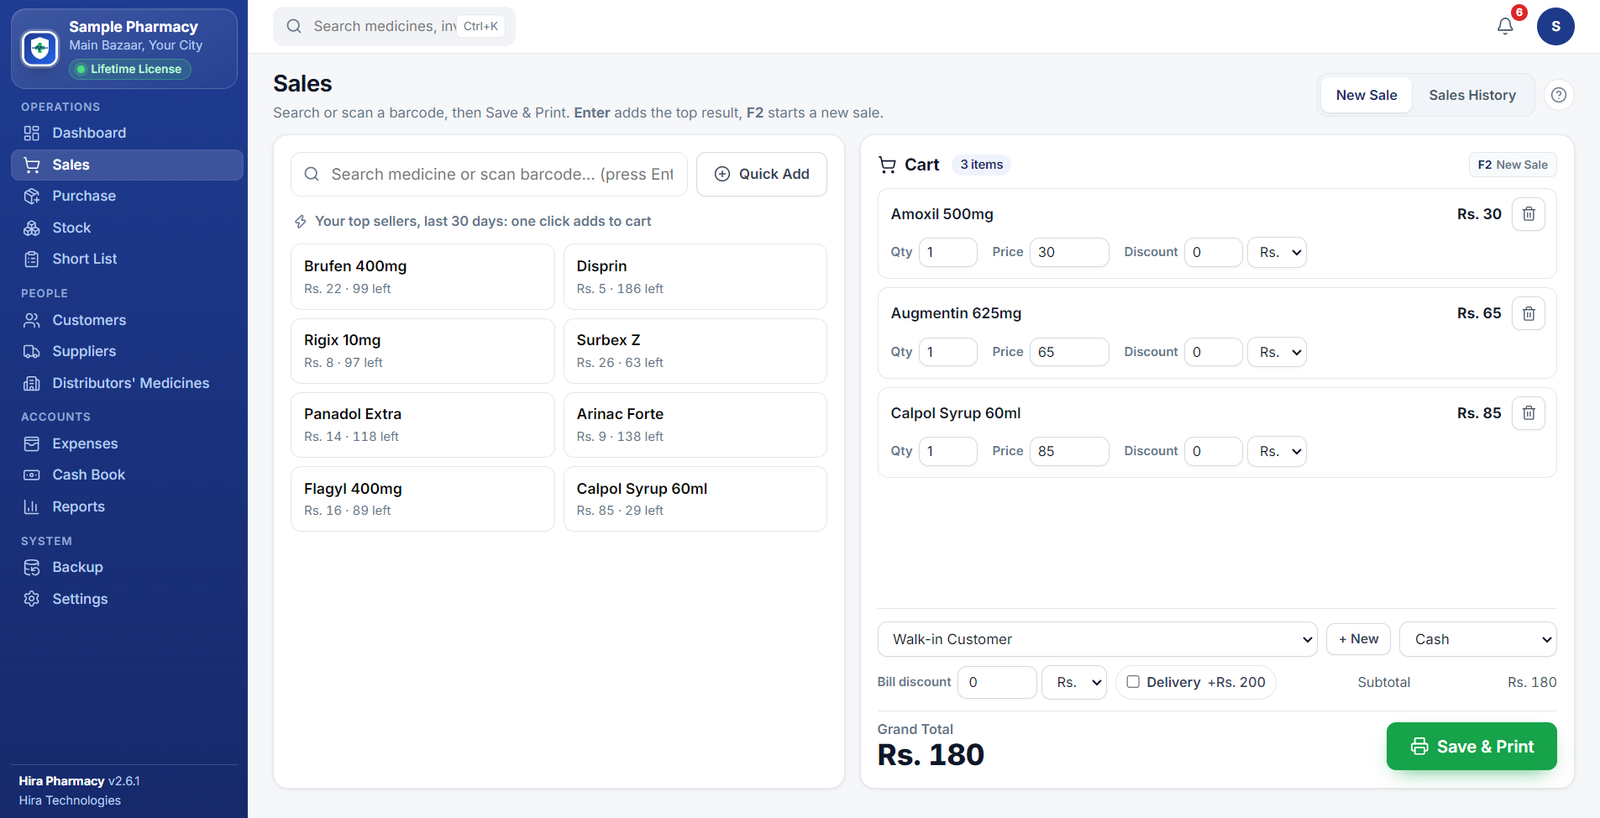Click the medicine search barcode field

489,174
